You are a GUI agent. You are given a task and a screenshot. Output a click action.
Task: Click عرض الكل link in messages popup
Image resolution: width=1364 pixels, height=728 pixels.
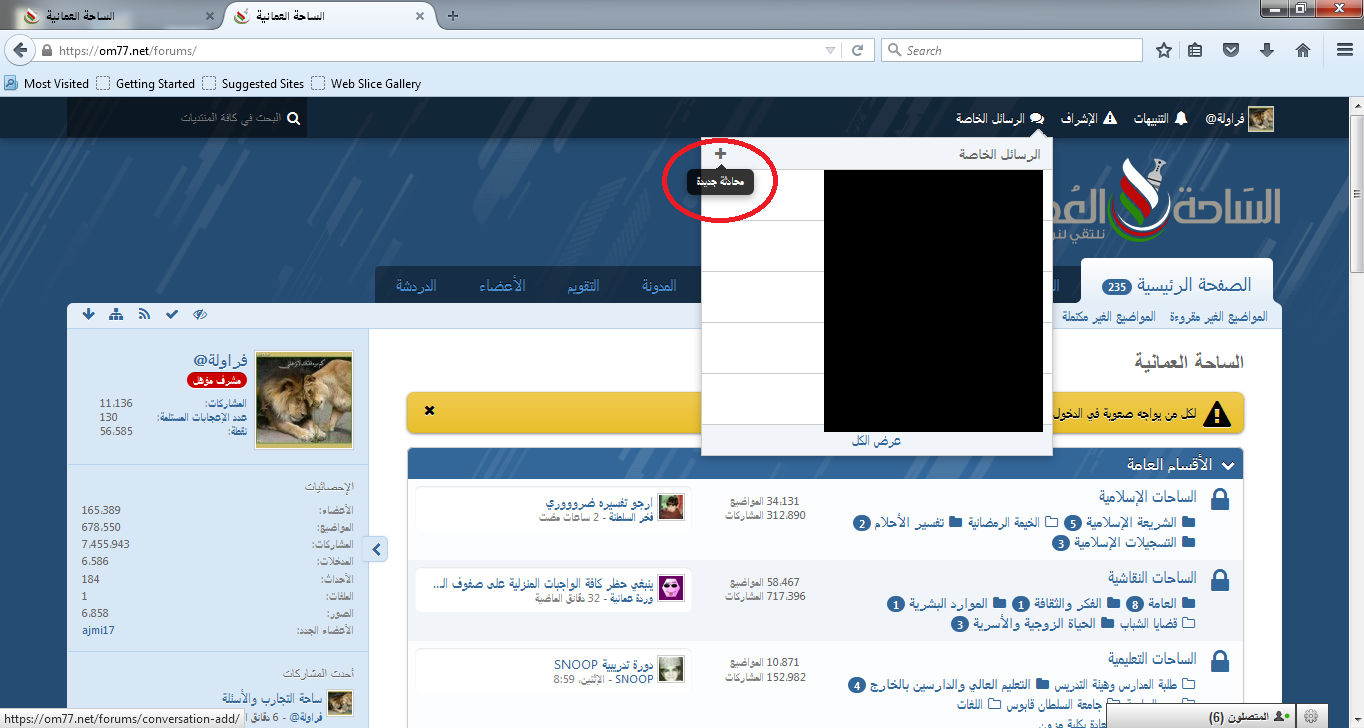coord(877,441)
